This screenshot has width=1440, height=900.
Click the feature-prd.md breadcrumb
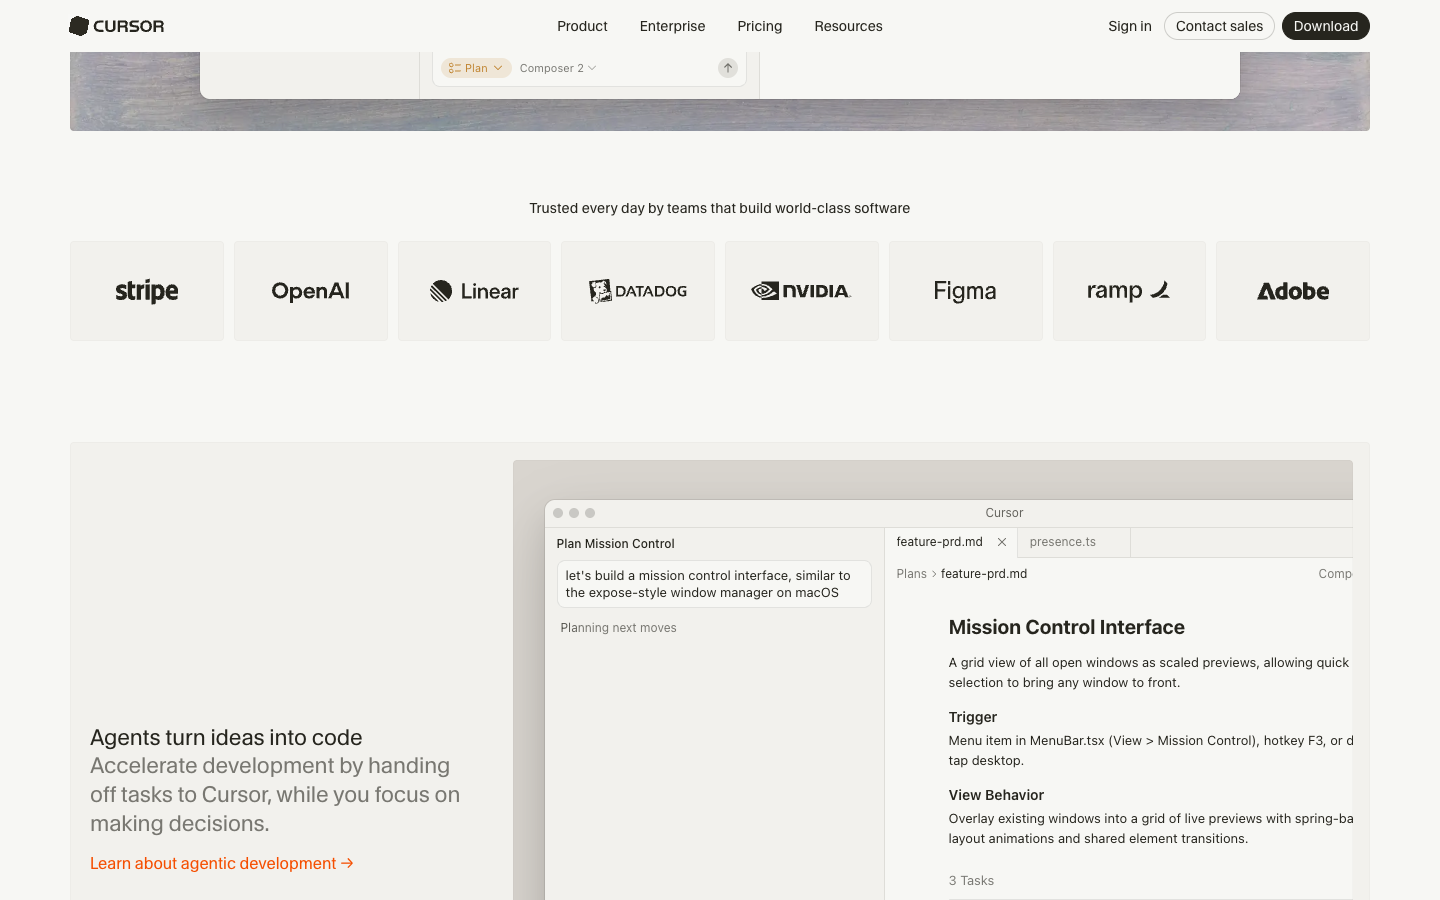984,574
